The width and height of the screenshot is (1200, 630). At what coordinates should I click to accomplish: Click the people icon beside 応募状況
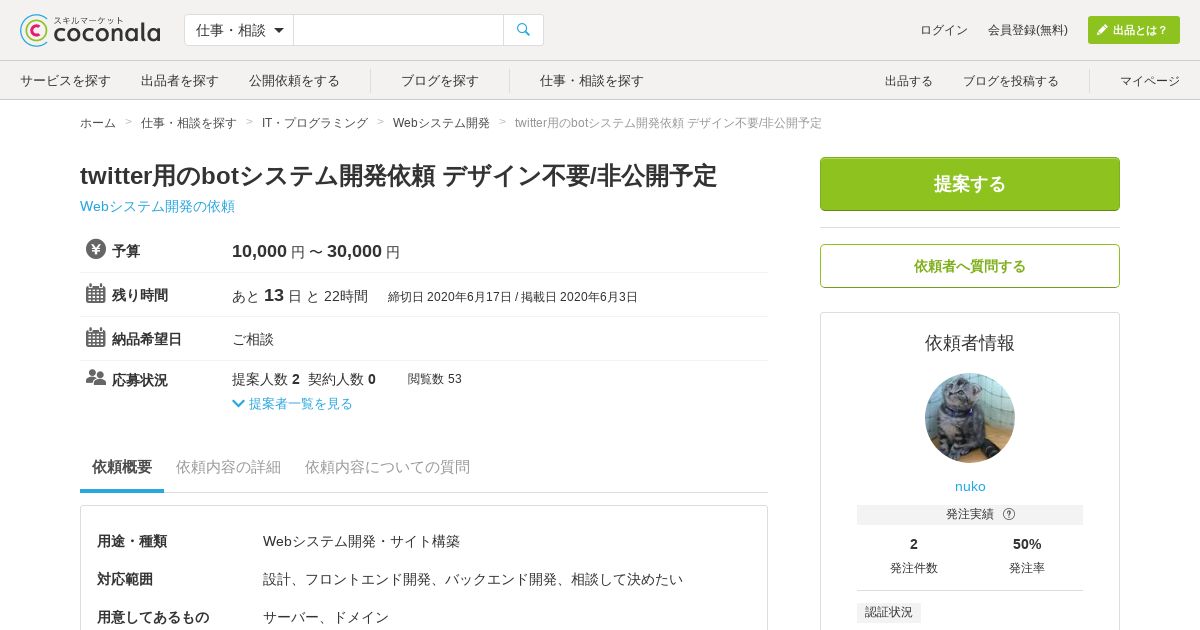coord(96,377)
